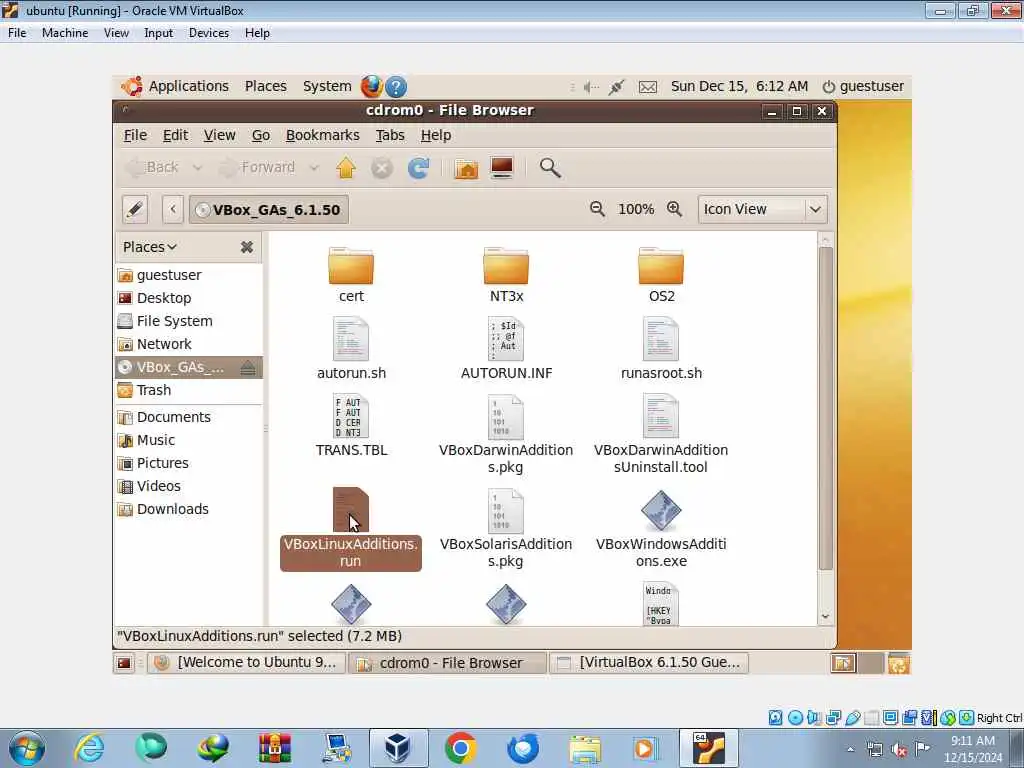Select VBoxWindowsAdditions.exe file

tap(661, 528)
